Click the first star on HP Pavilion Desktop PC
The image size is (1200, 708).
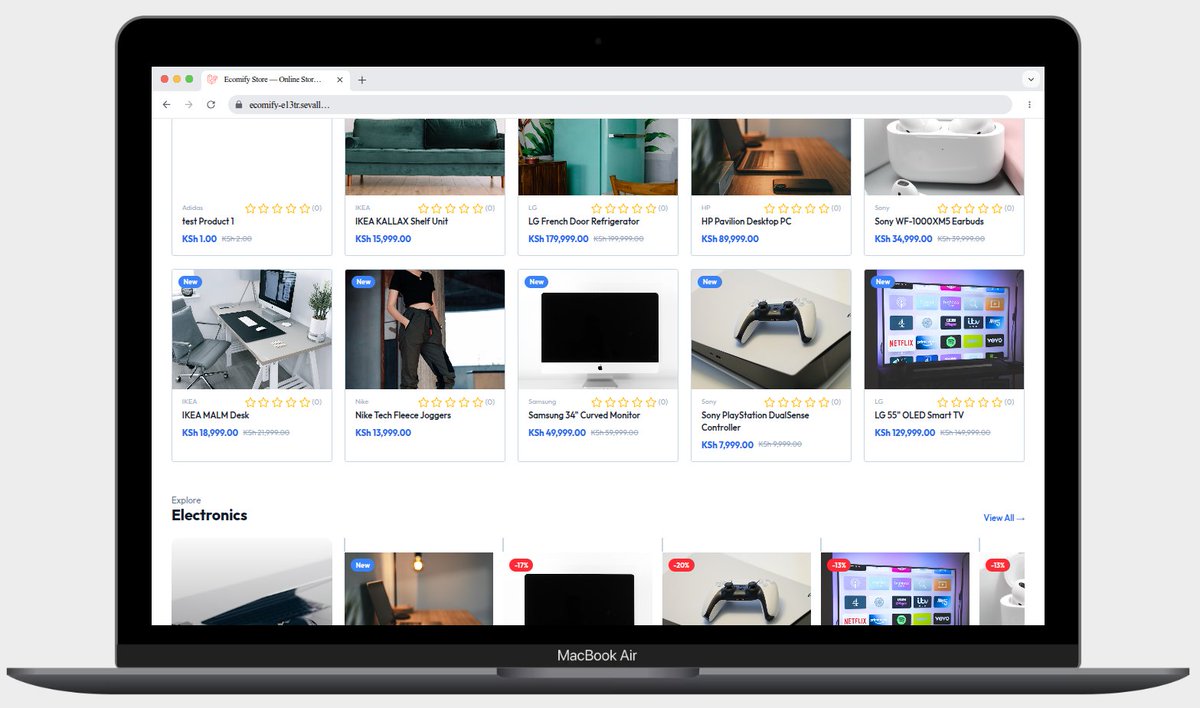(x=770, y=208)
